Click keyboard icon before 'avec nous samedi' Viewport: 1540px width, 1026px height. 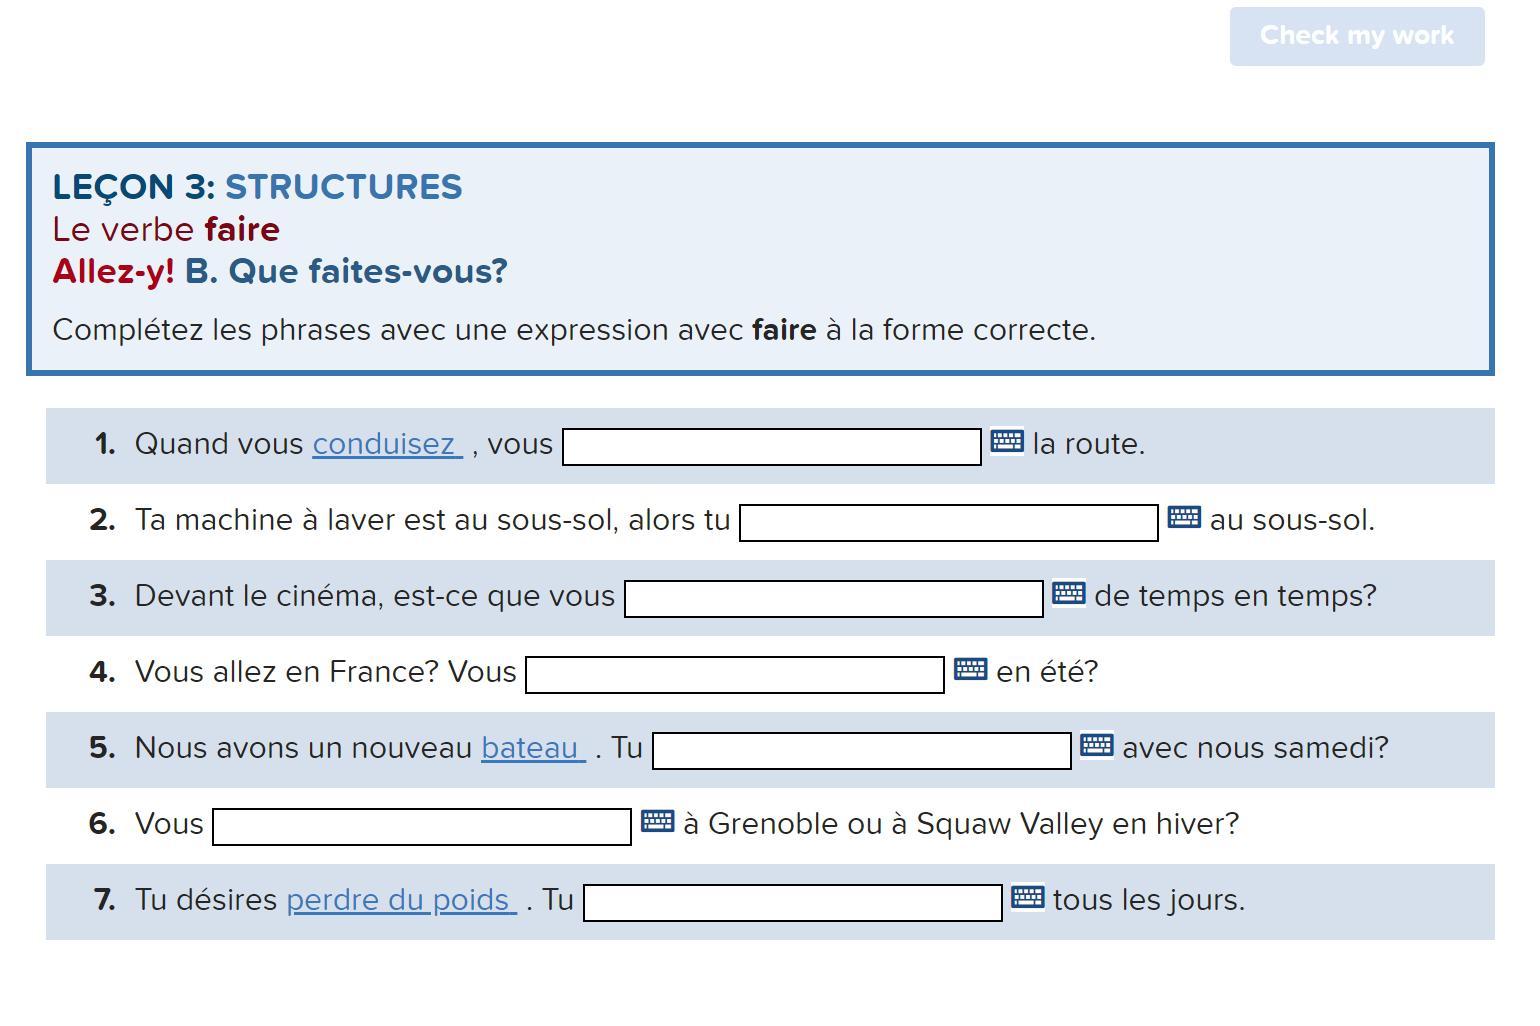1096,745
